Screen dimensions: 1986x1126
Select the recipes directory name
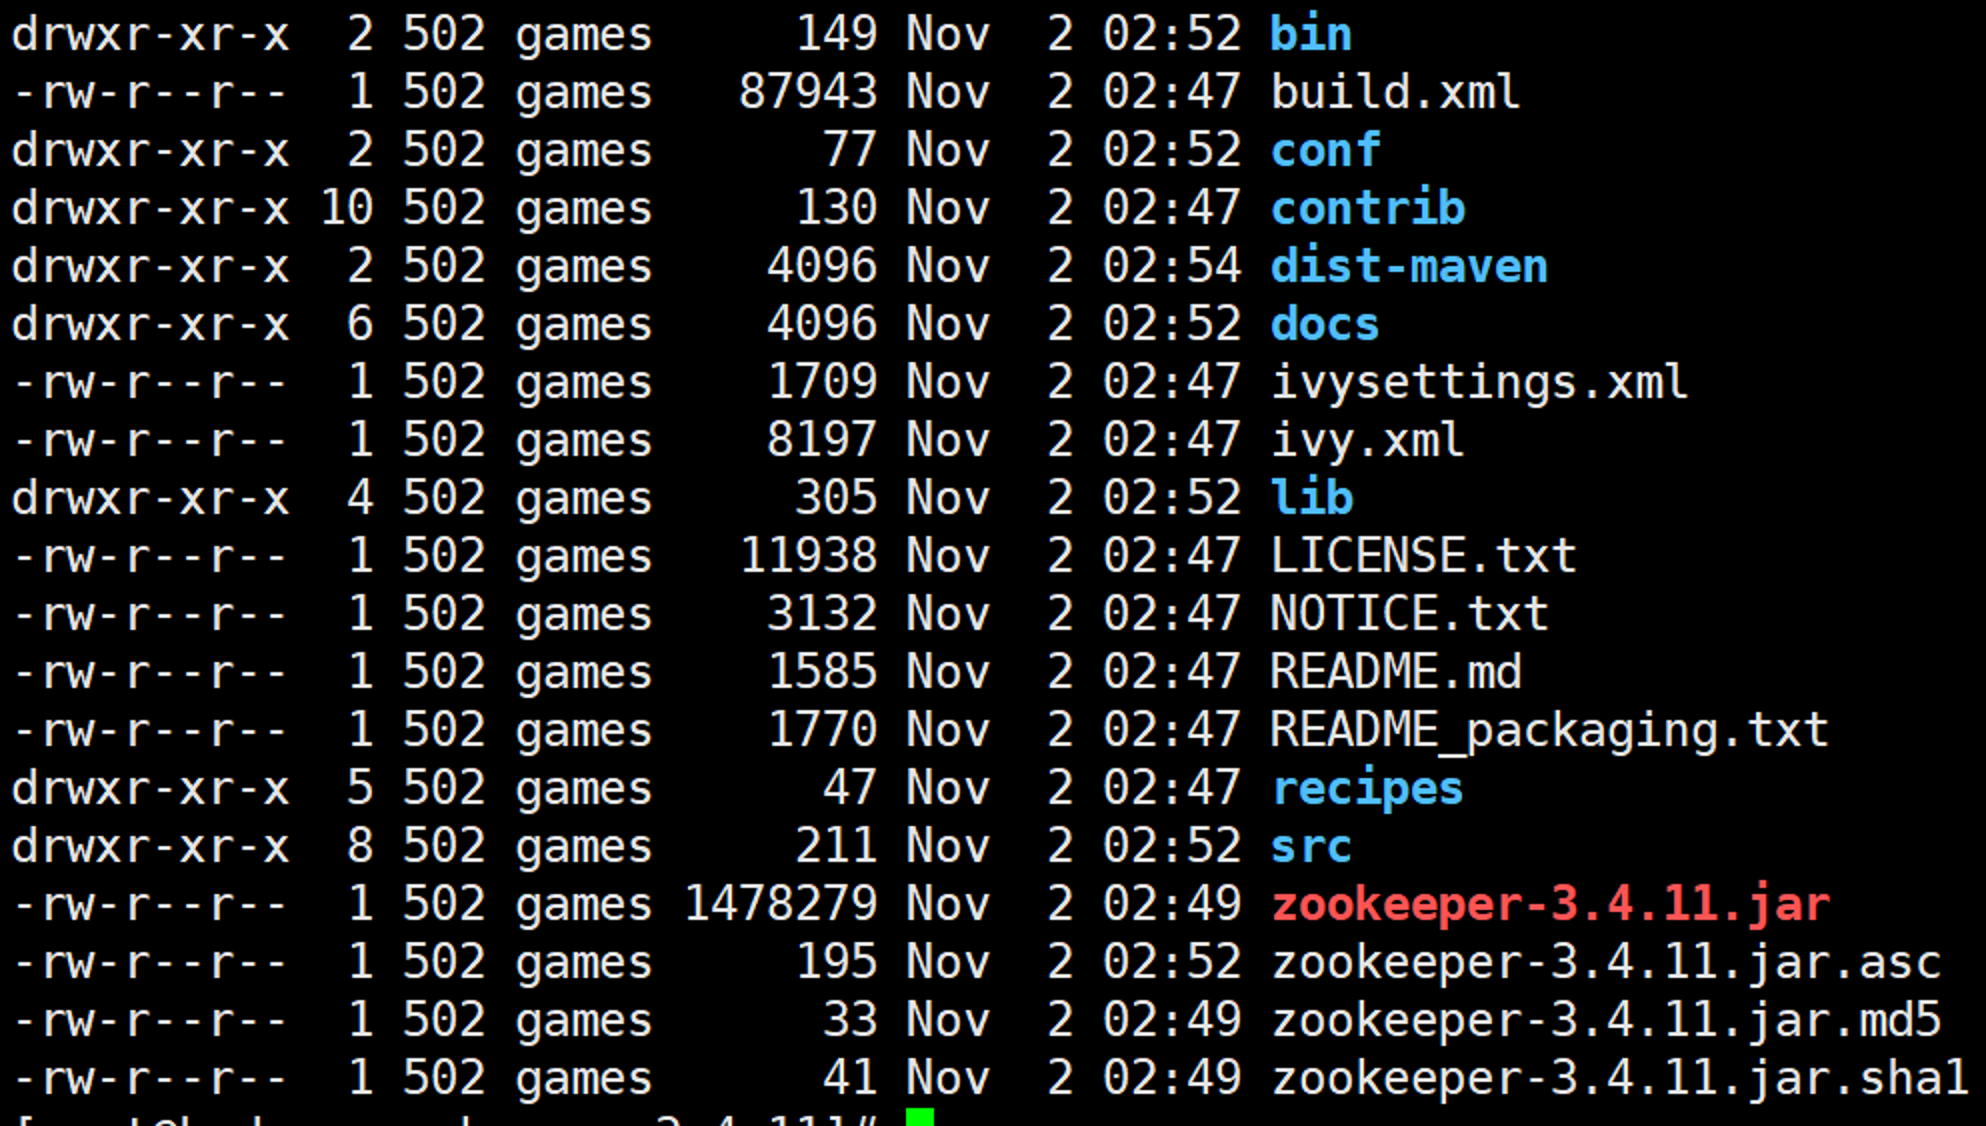tap(1367, 788)
